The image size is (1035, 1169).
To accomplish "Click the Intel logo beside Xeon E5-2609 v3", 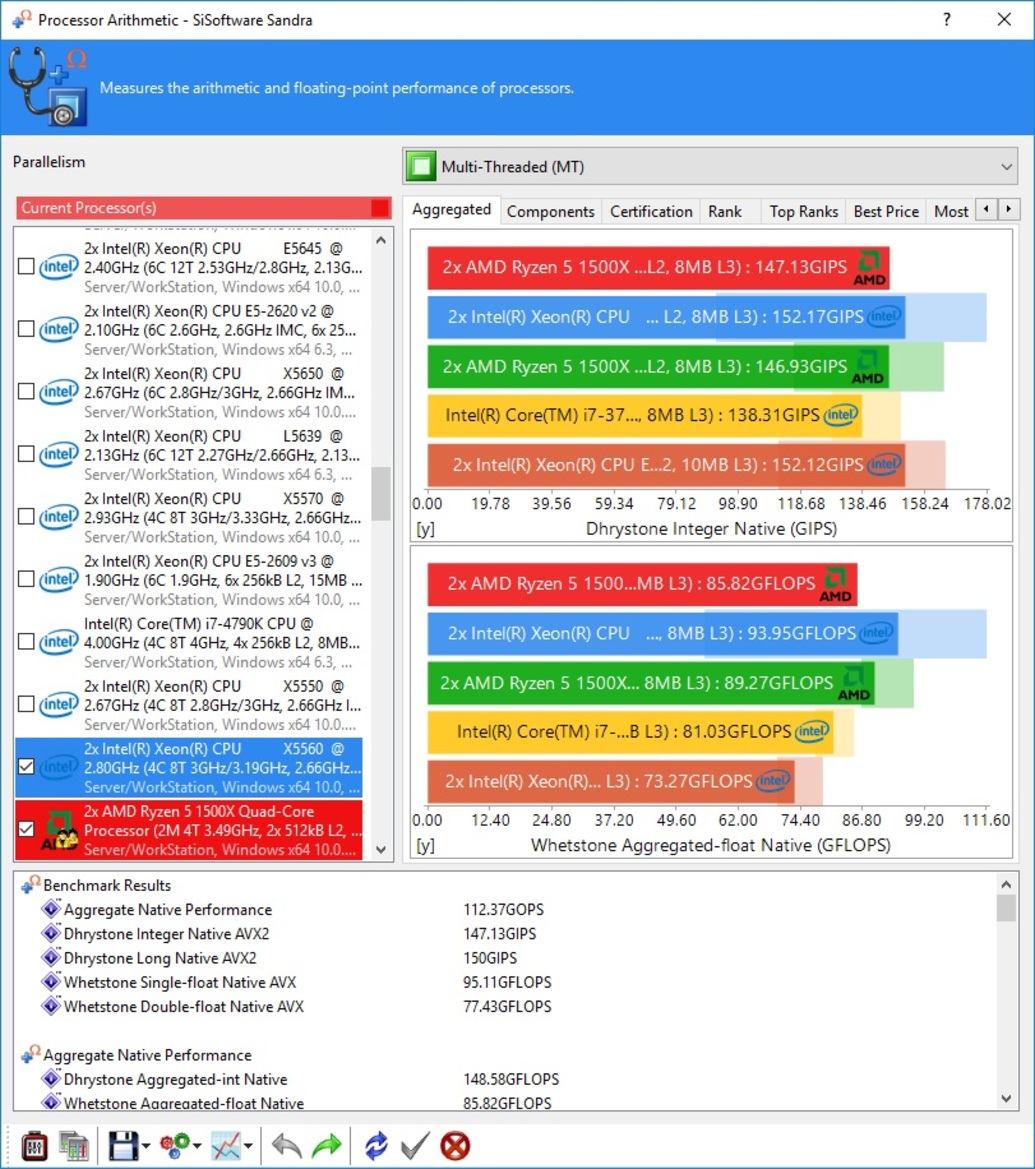I will 59,579.
